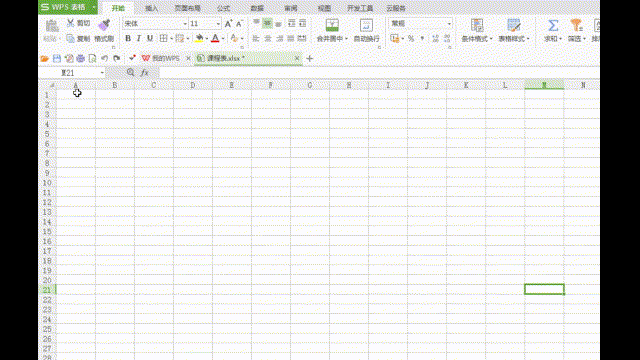Screen dimensions: 640x360
Task: Click the scissors Cut icon
Action: (71, 23)
